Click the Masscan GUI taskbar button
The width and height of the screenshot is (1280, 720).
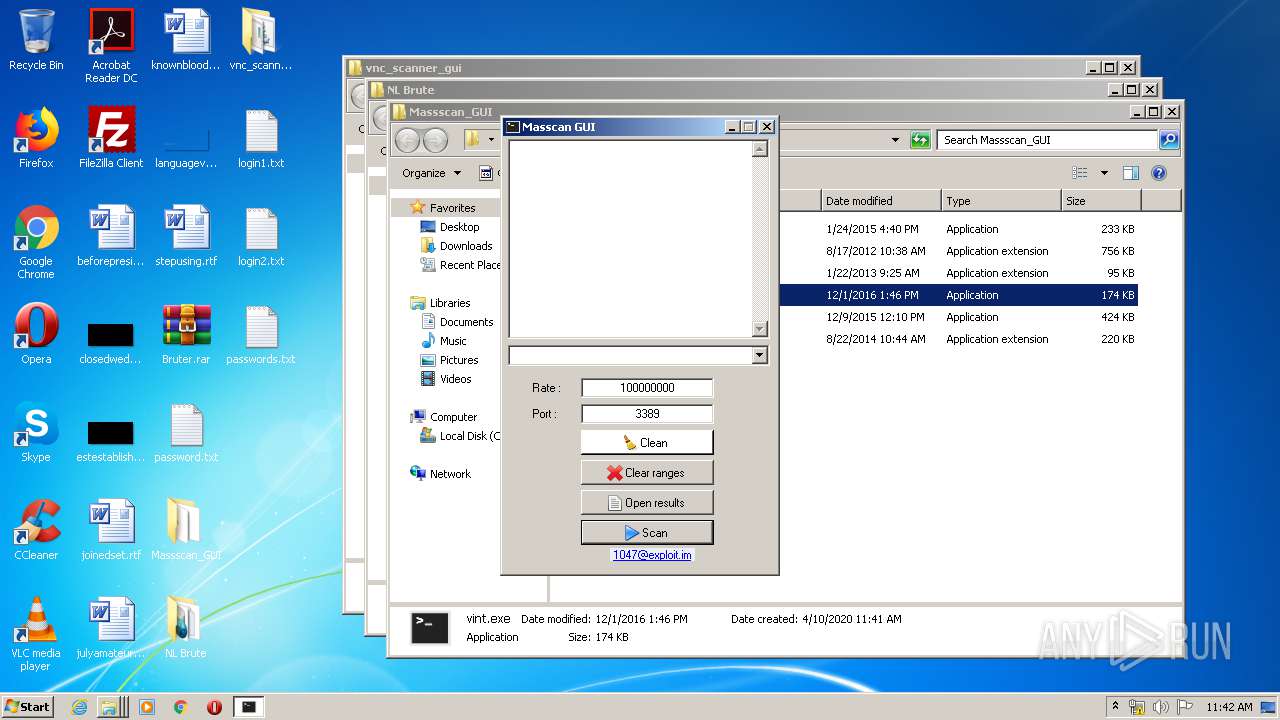click(x=248, y=707)
